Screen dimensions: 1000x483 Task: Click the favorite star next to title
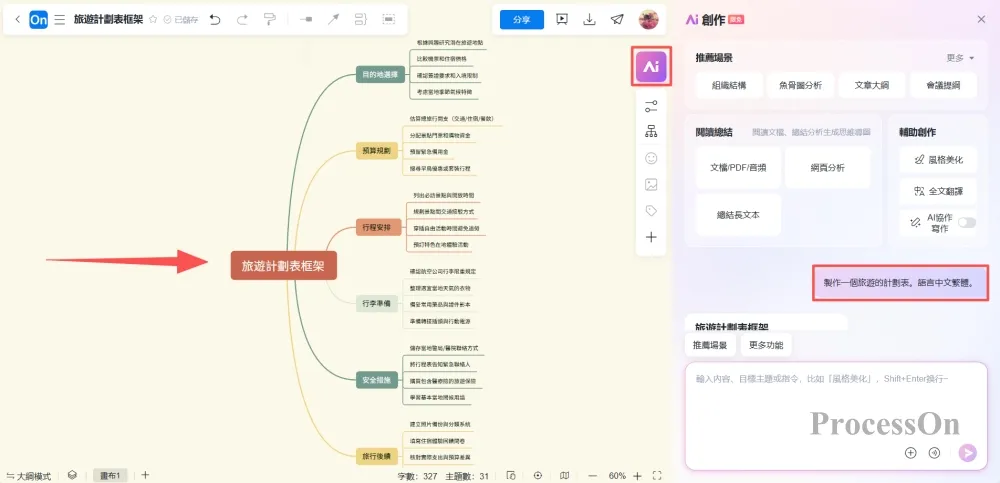click(x=153, y=19)
